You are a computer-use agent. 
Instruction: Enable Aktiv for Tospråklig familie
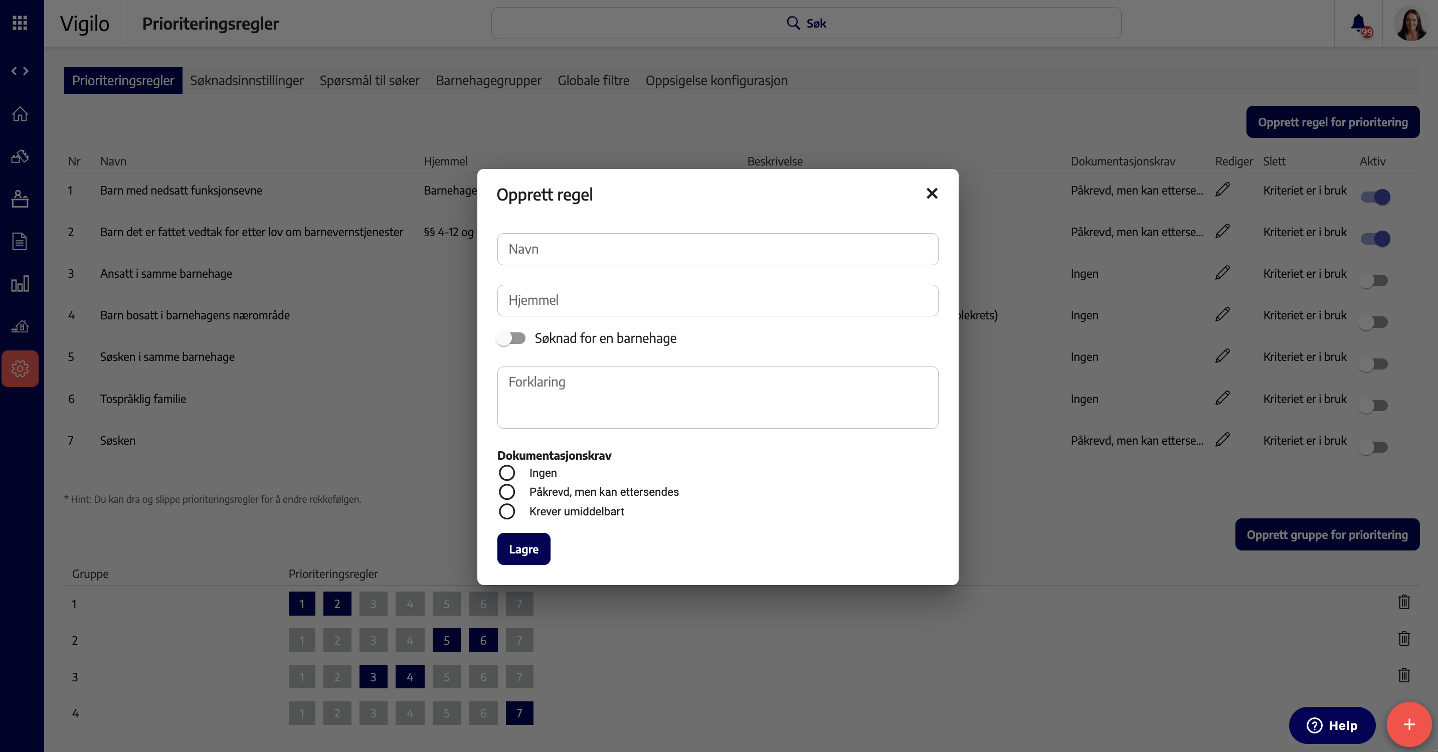pyautogui.click(x=1375, y=406)
